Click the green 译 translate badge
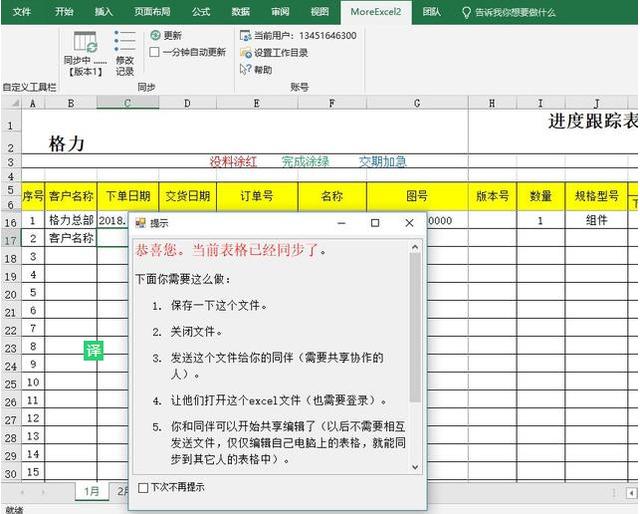Screen dimensions: 640x514 (x=93, y=351)
